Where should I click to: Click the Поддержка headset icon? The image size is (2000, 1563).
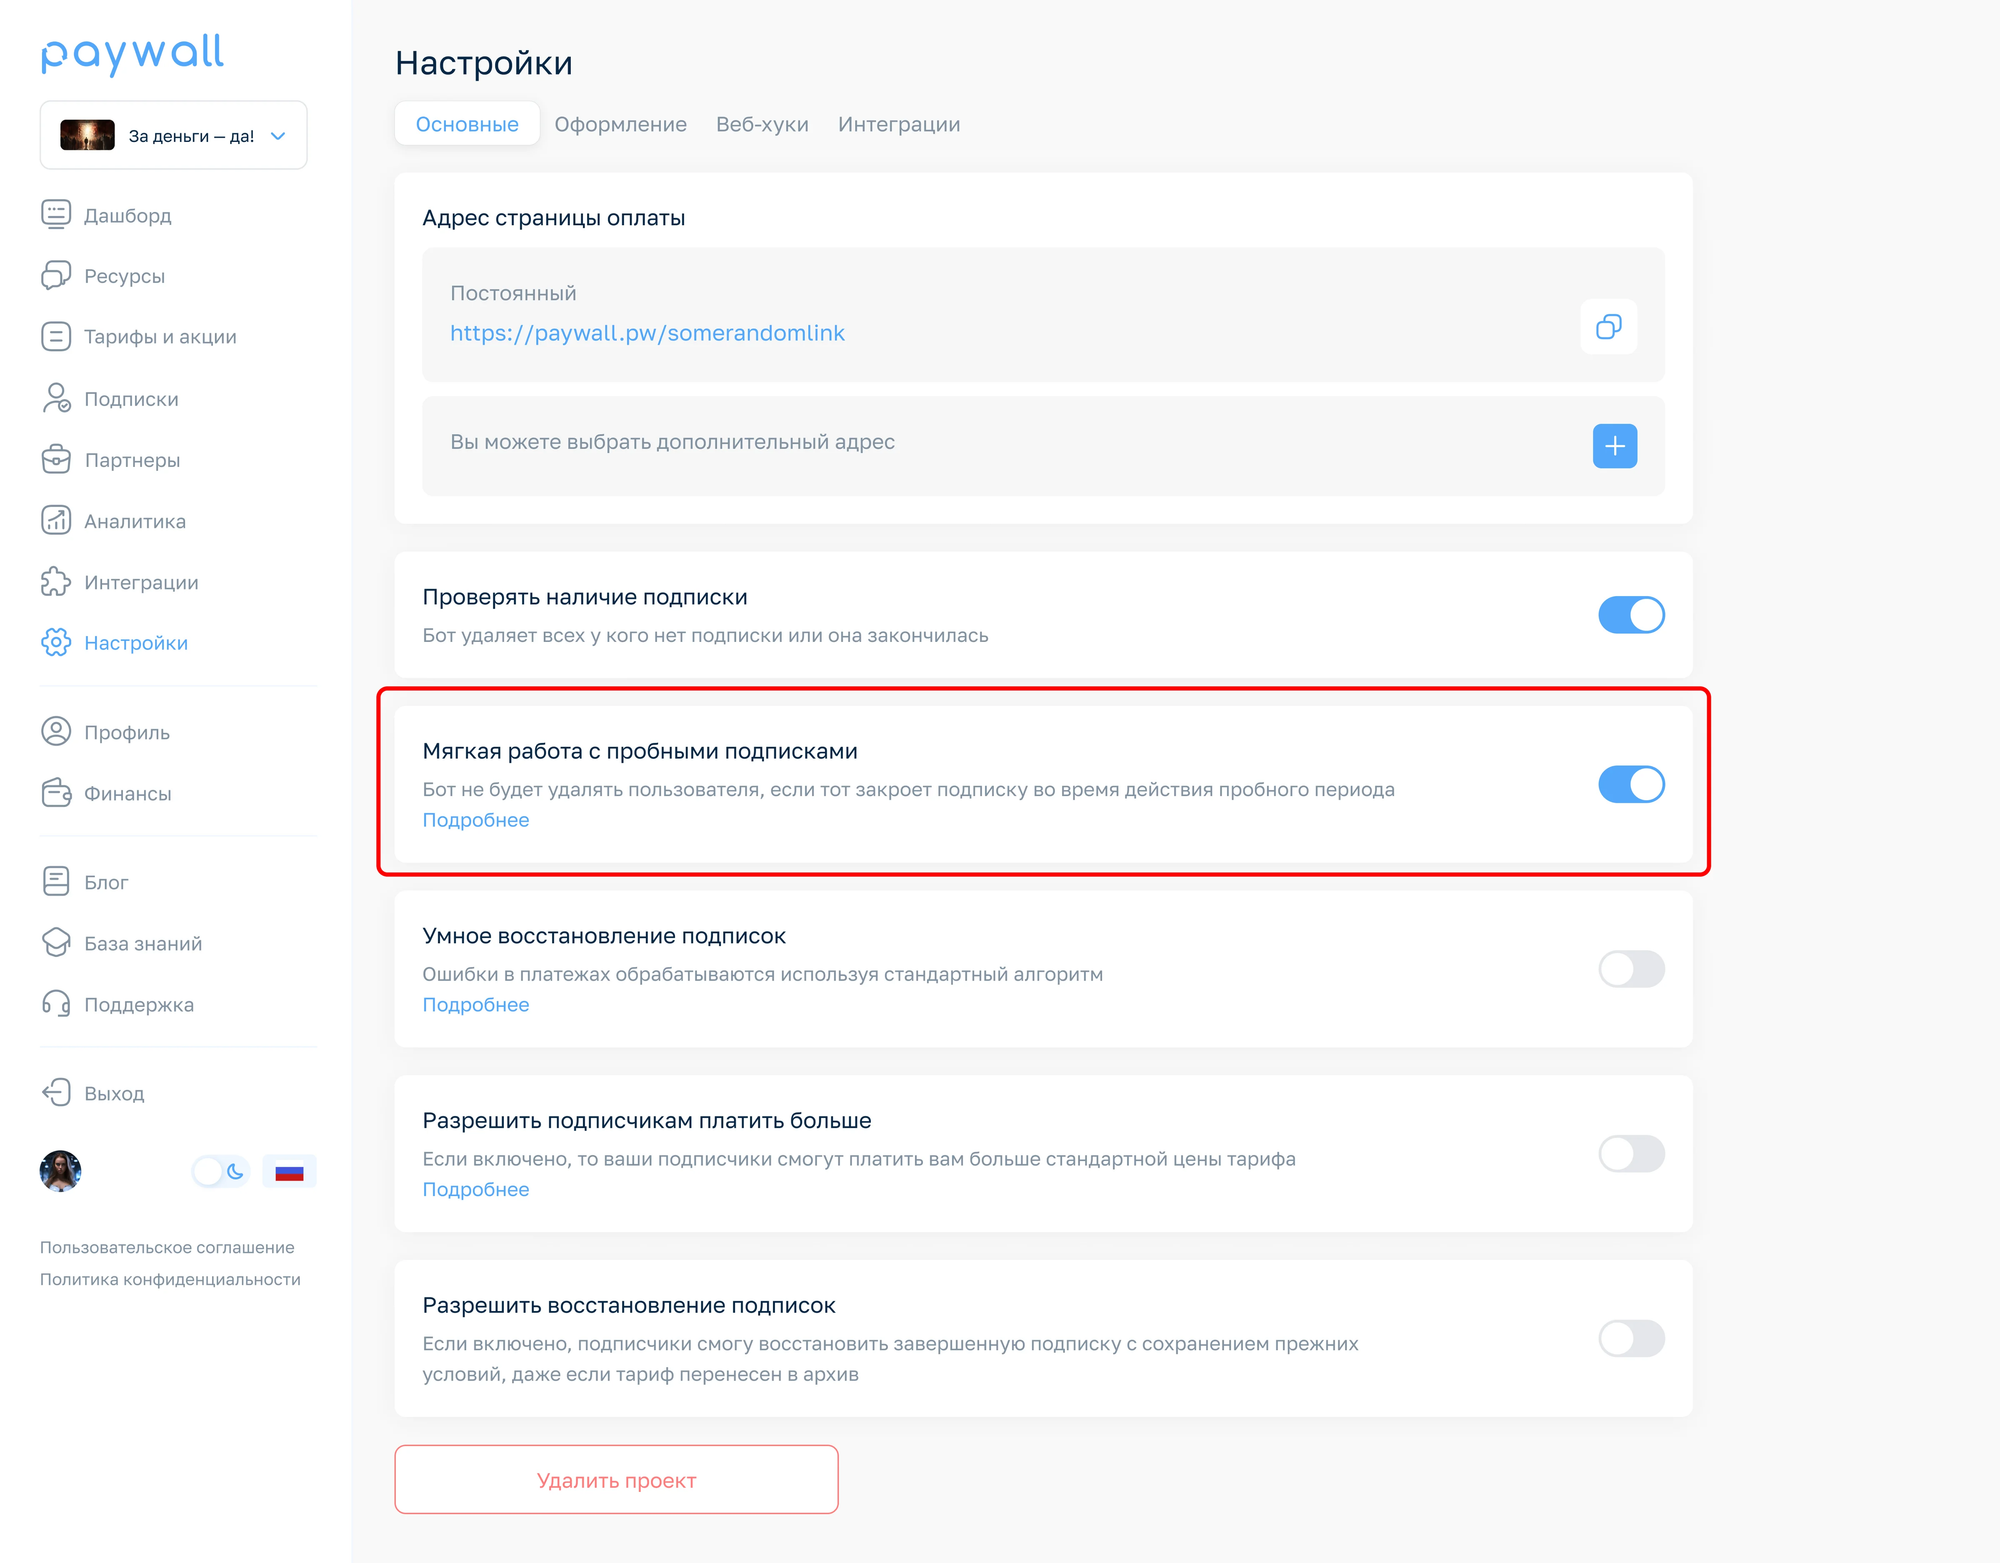click(x=56, y=1003)
